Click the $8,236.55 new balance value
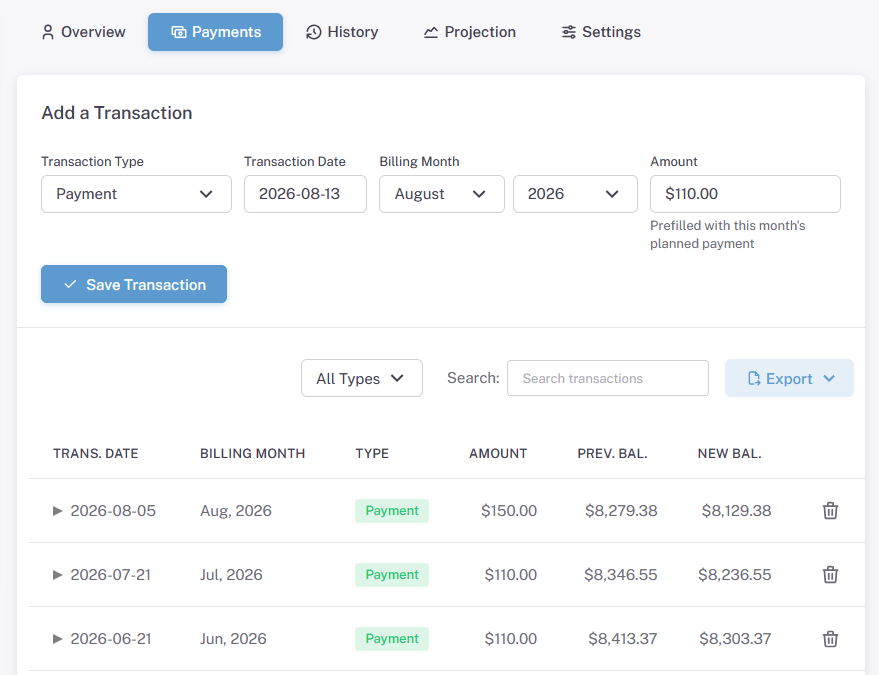Image resolution: width=879 pixels, height=675 pixels. pos(735,575)
